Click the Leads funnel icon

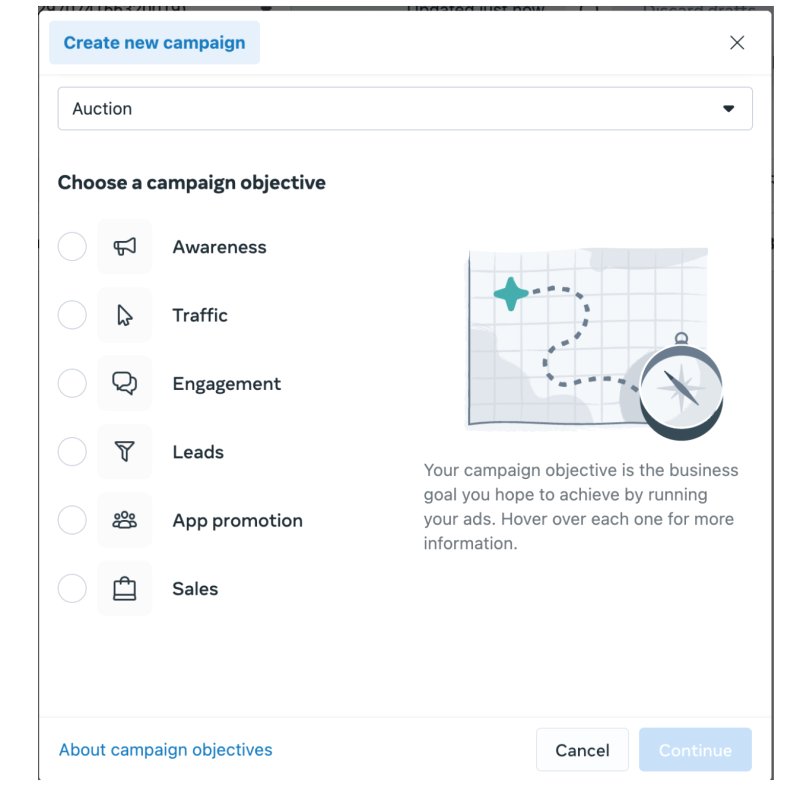(124, 452)
